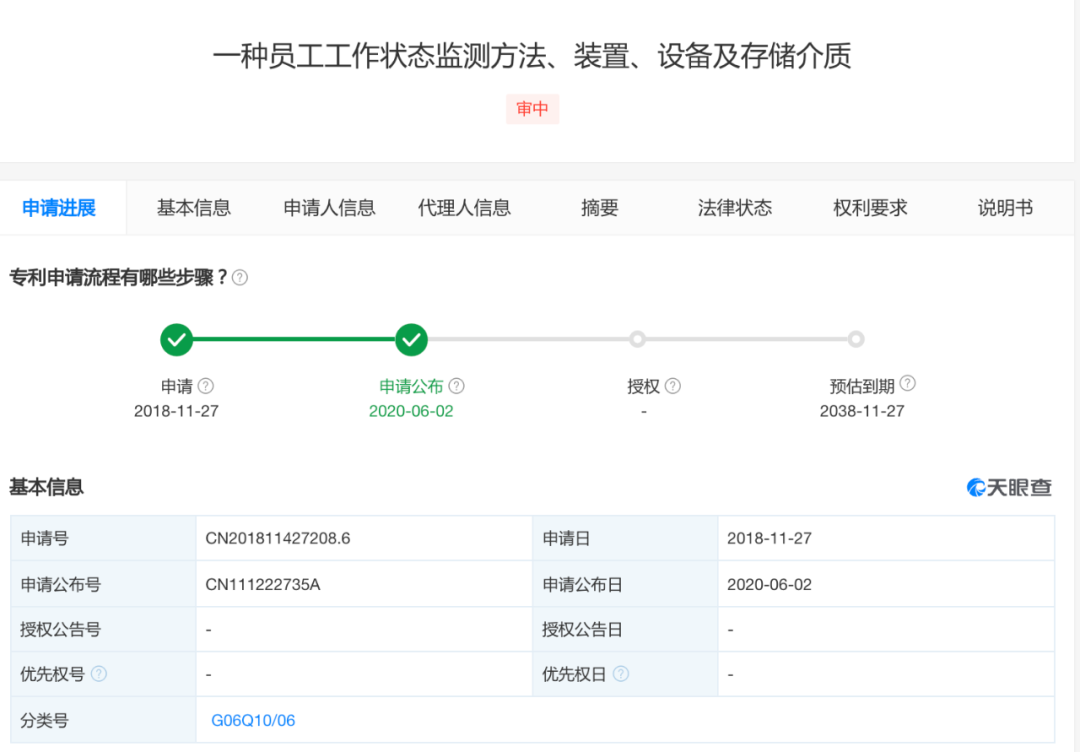Open the 申请人信息 tab

click(329, 208)
